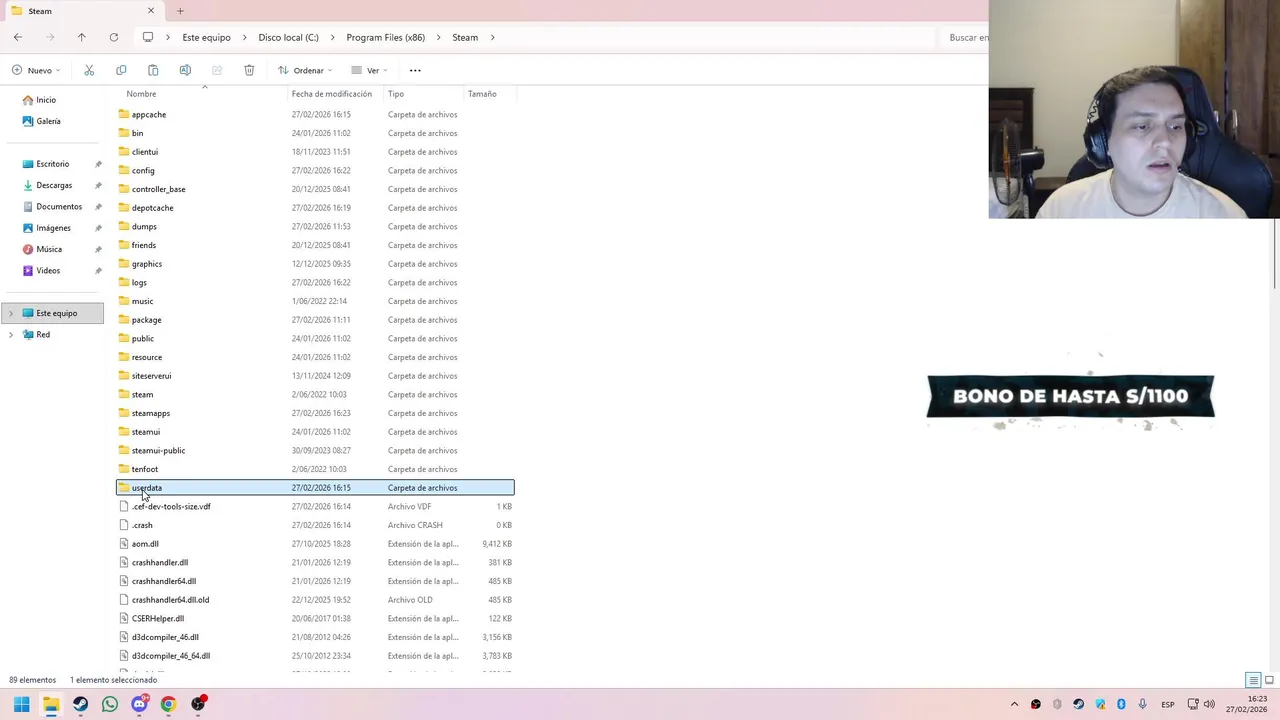Show hidden system tray icons
The height and width of the screenshot is (720, 1280).
click(1014, 704)
